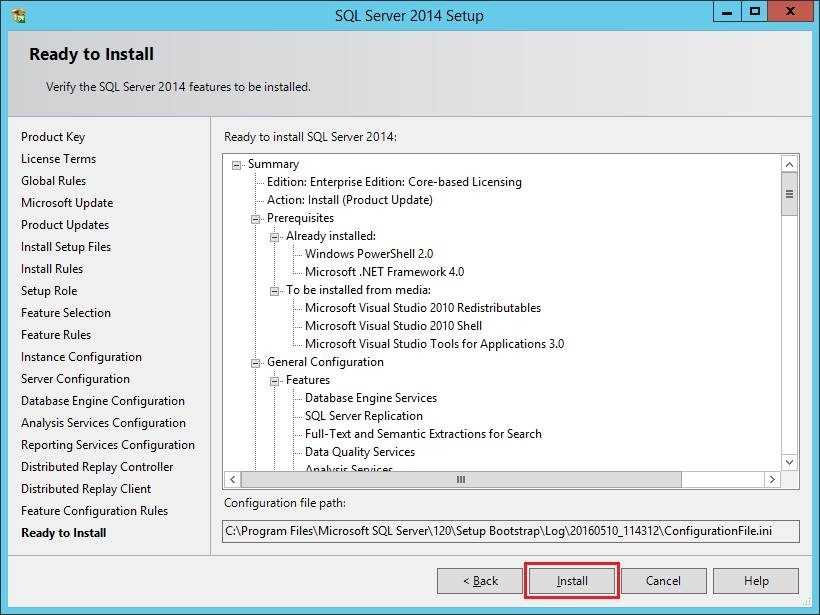This screenshot has width=820, height=615.
Task: Maximize the setup window
Action: [x=755, y=12]
